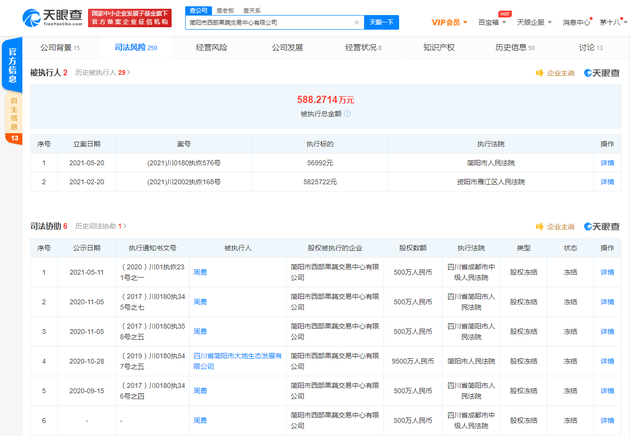Switch to the 知识产权 tab
Screen dimensions: 630x436
coord(438,47)
